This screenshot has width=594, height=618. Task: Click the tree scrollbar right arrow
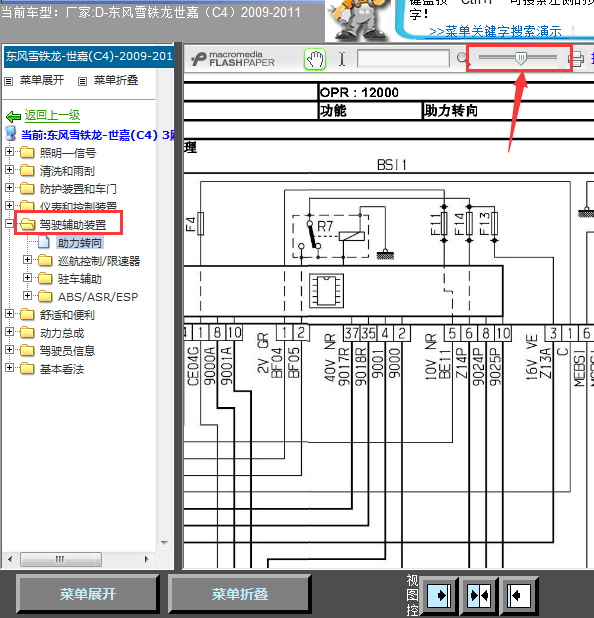click(147, 559)
